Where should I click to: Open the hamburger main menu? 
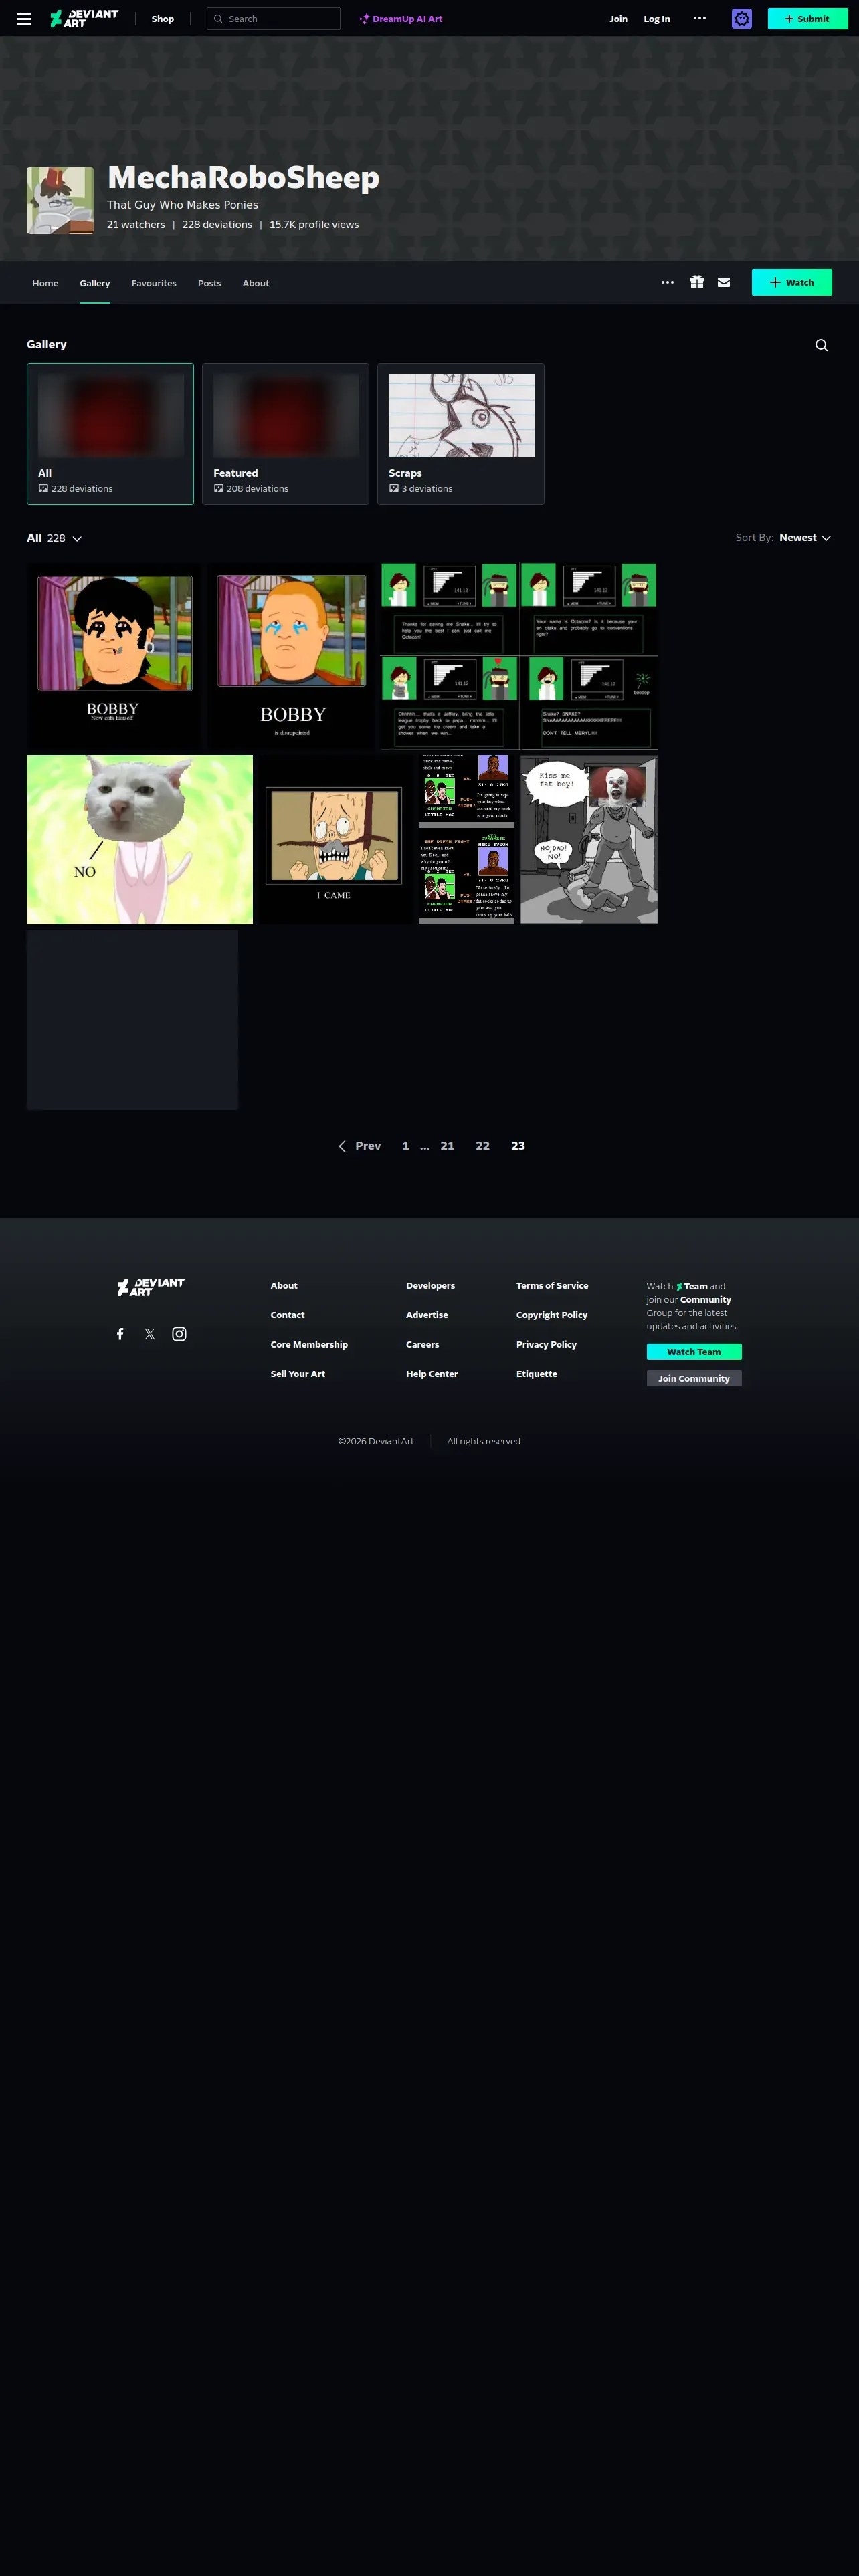[x=24, y=19]
